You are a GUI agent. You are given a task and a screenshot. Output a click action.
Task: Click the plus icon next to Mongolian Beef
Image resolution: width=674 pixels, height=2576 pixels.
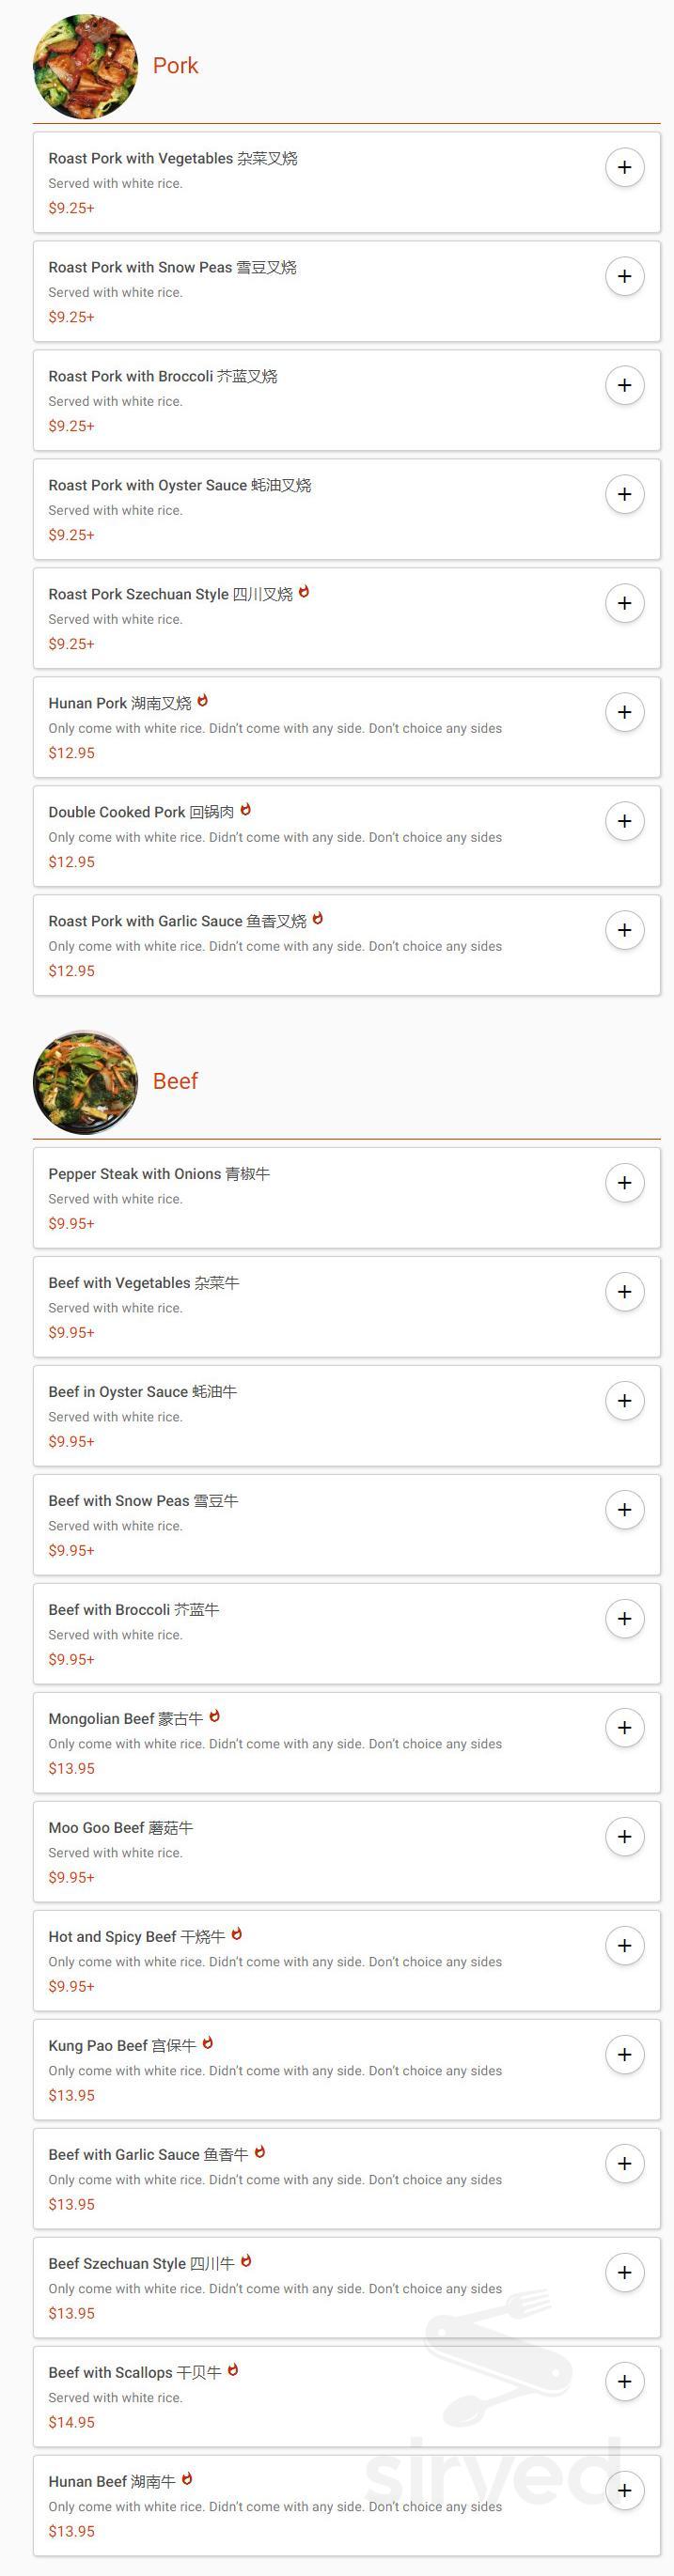pos(625,1728)
